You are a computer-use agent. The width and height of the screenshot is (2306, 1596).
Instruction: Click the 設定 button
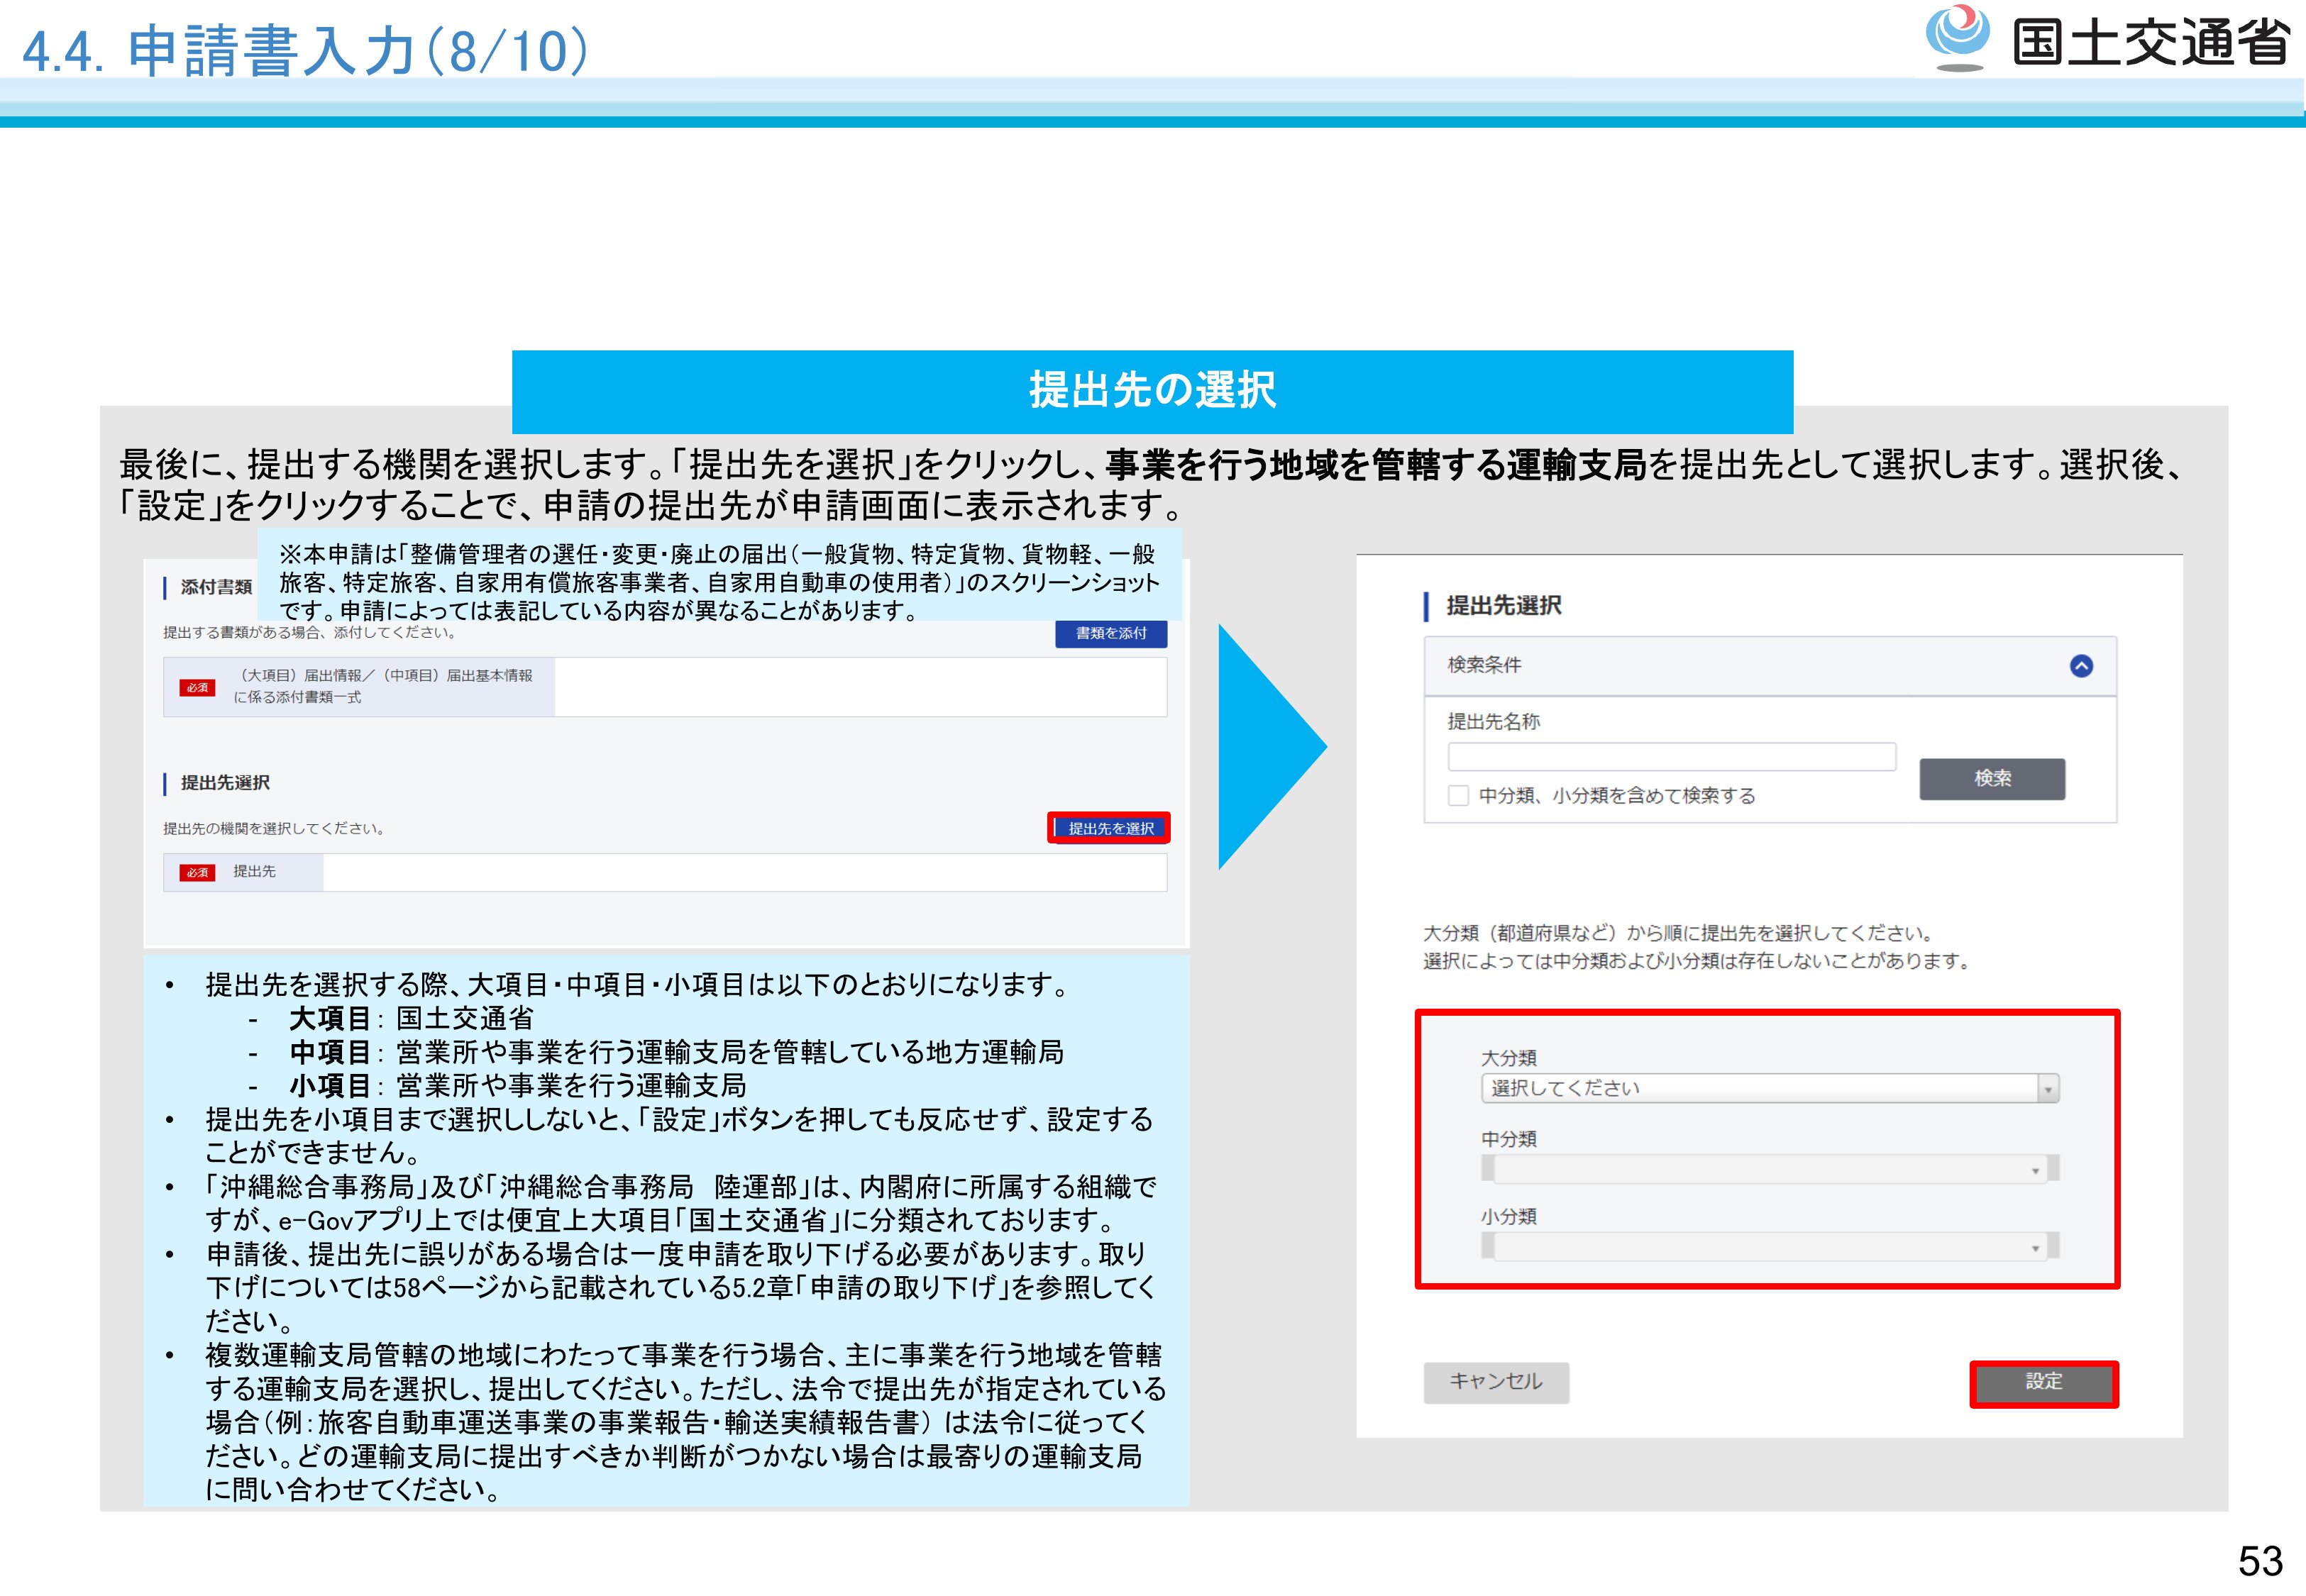click(2043, 1383)
